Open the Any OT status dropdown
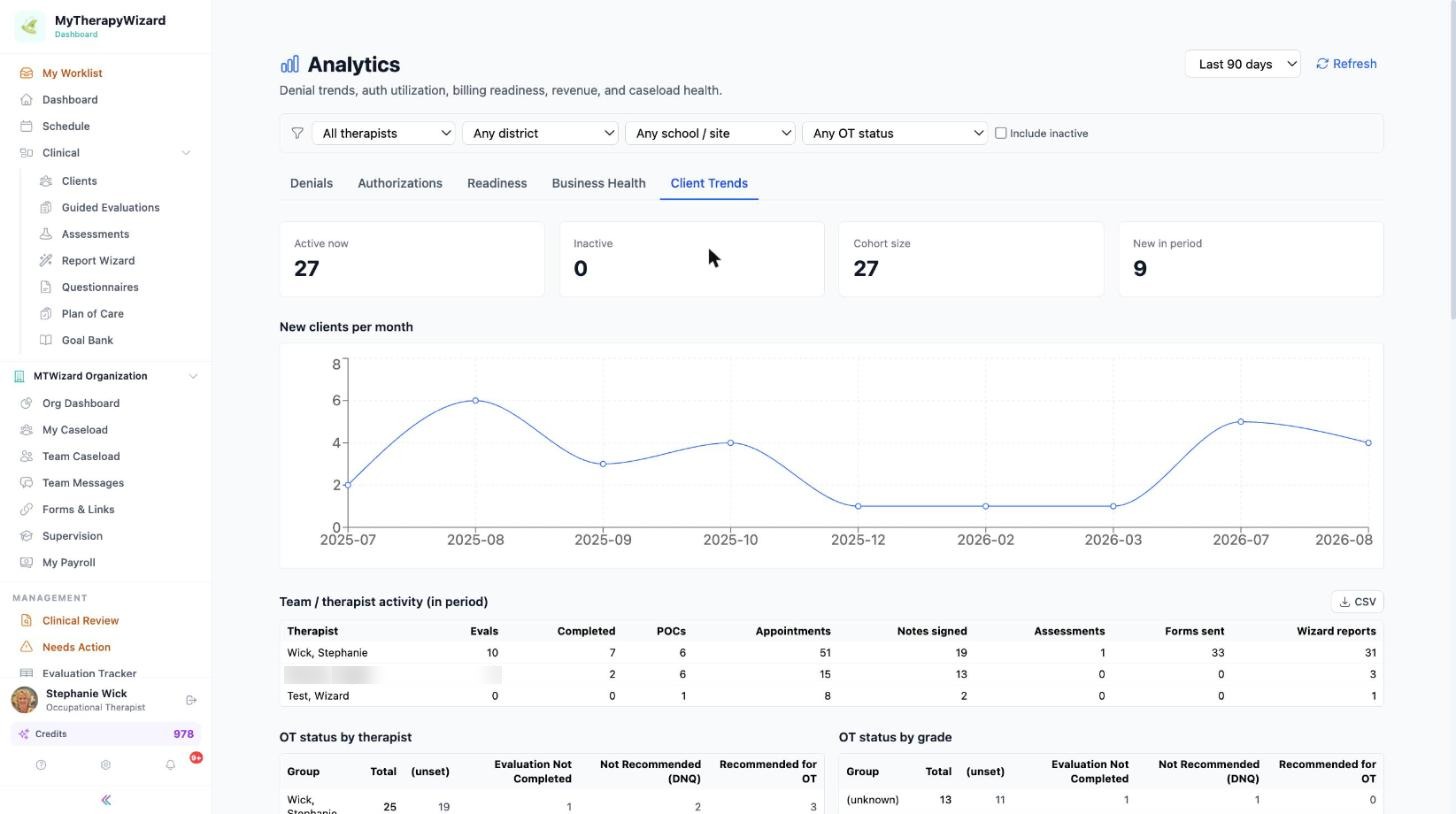This screenshot has height=814, width=1456. click(895, 133)
